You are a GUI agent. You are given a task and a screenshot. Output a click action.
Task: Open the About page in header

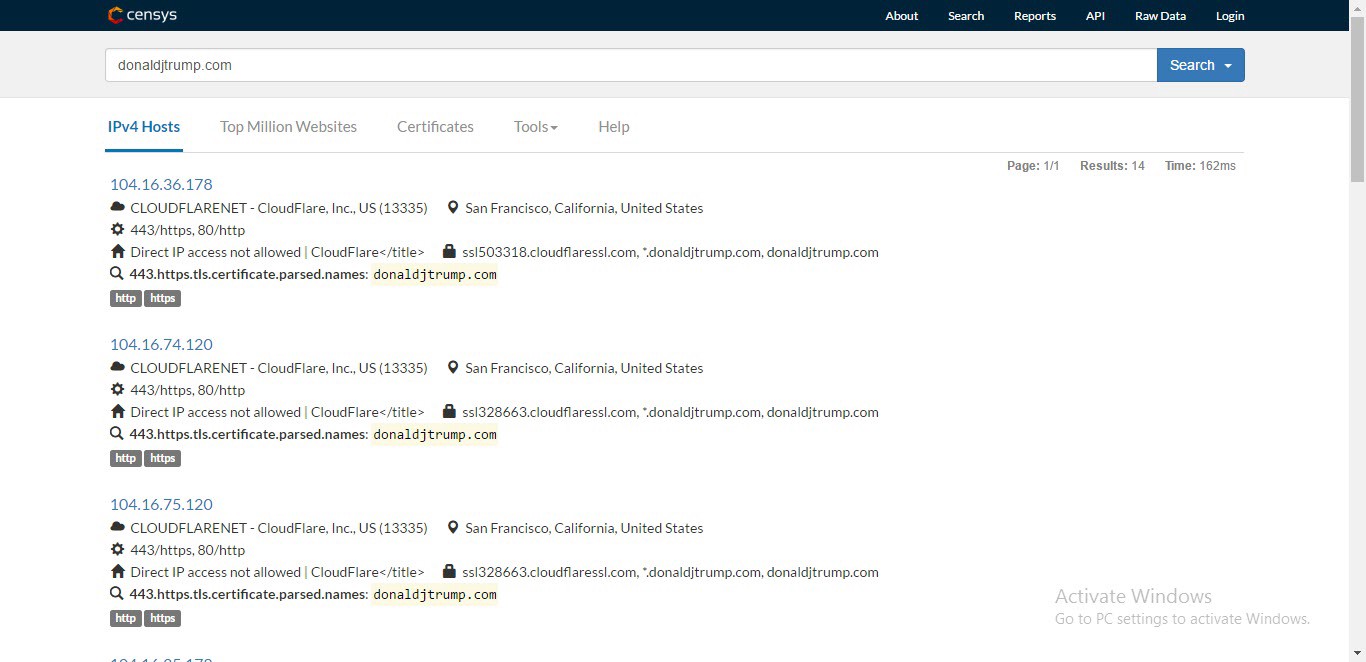pyautogui.click(x=901, y=16)
